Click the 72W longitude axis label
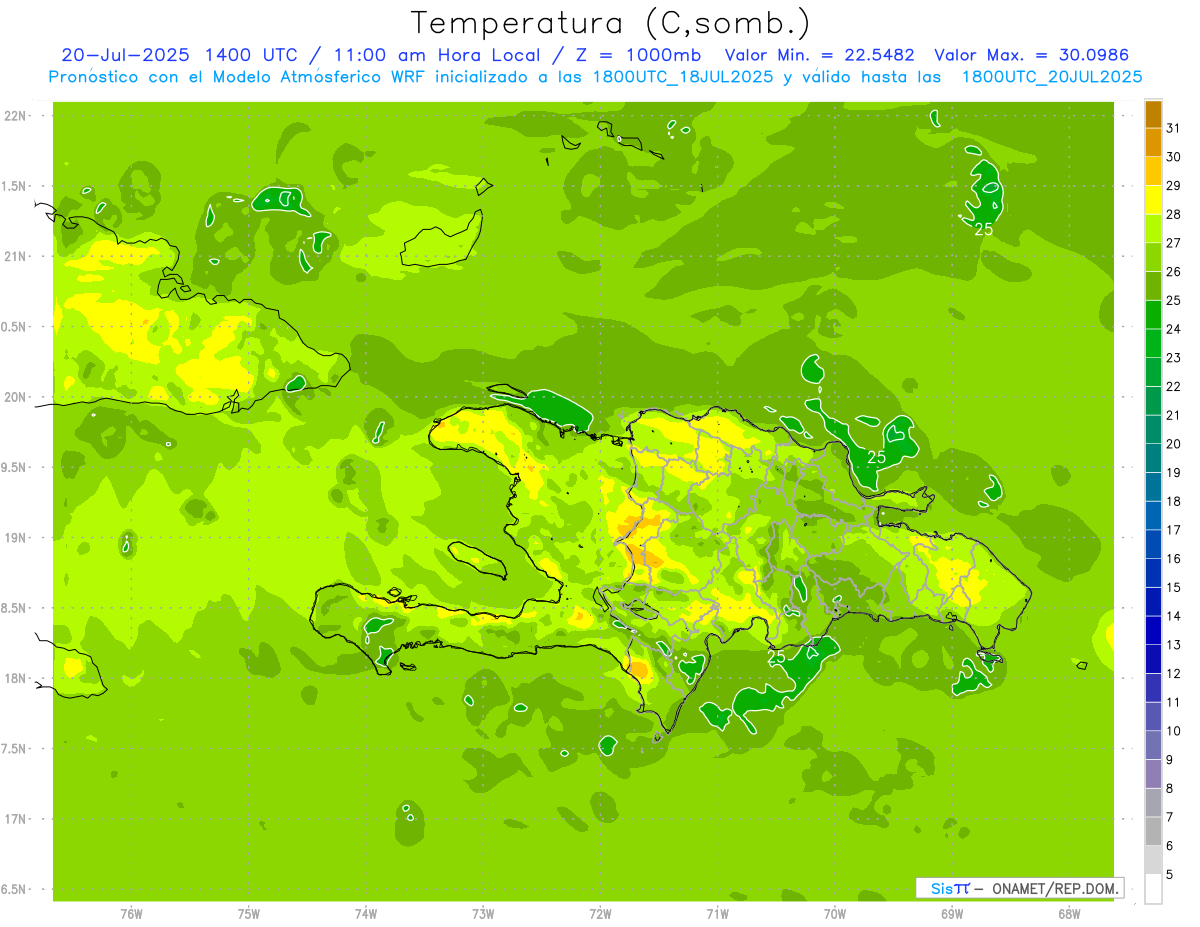This screenshot has height=927, width=1200. coord(600,914)
